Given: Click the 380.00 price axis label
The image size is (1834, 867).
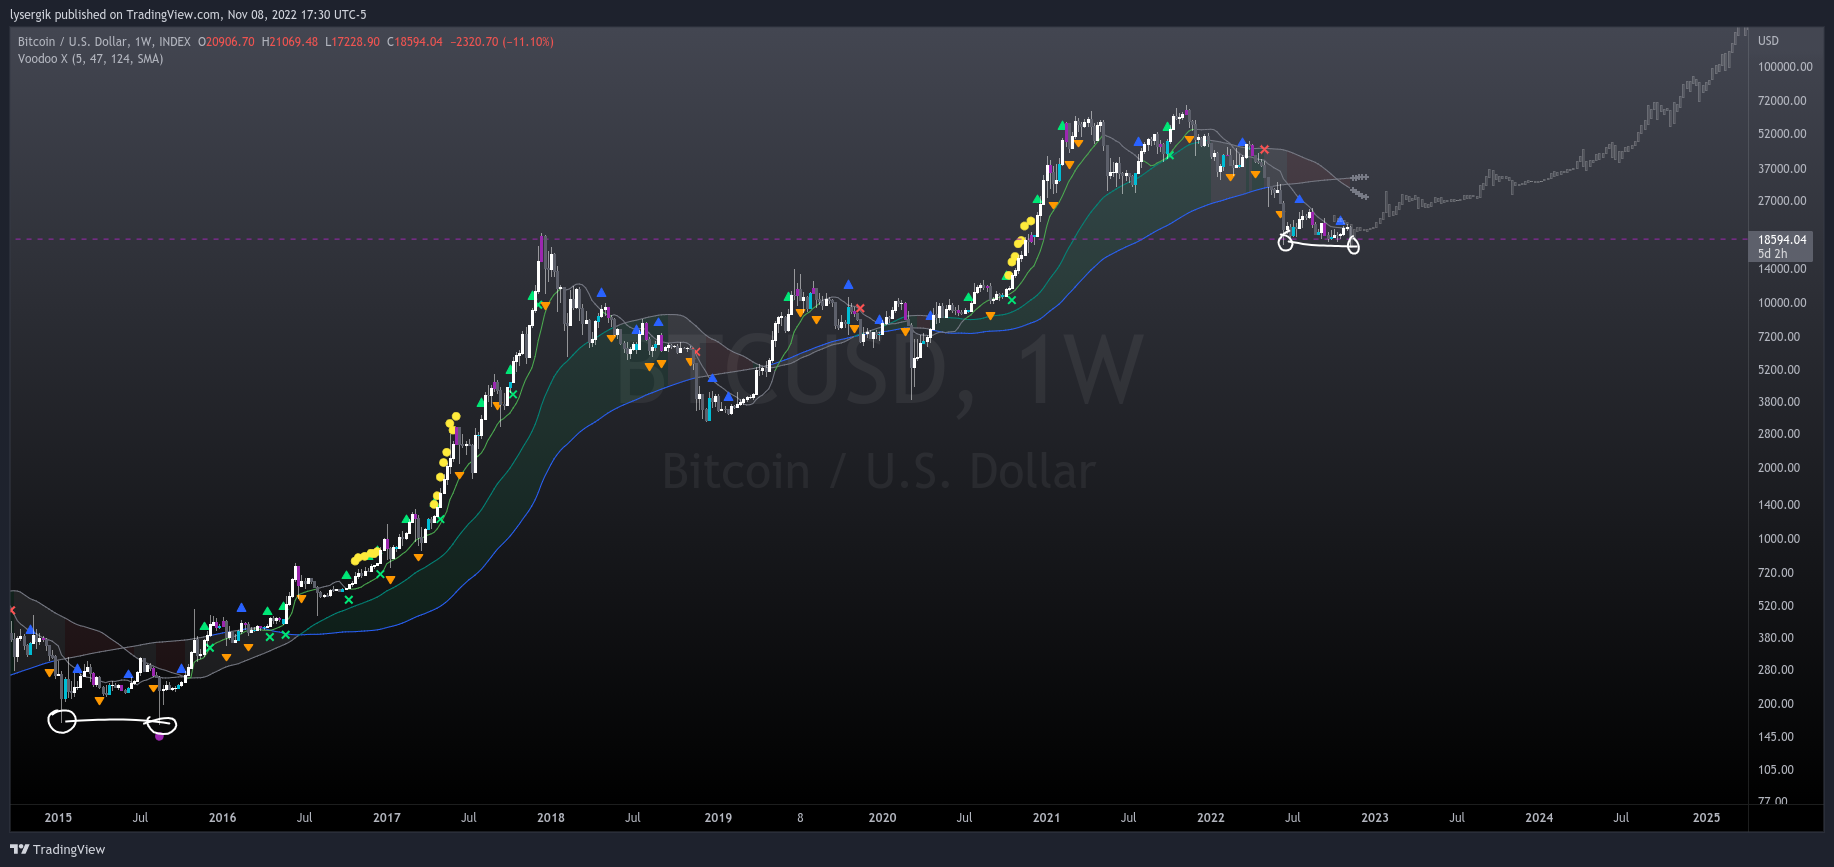Looking at the screenshot, I should tap(1776, 638).
